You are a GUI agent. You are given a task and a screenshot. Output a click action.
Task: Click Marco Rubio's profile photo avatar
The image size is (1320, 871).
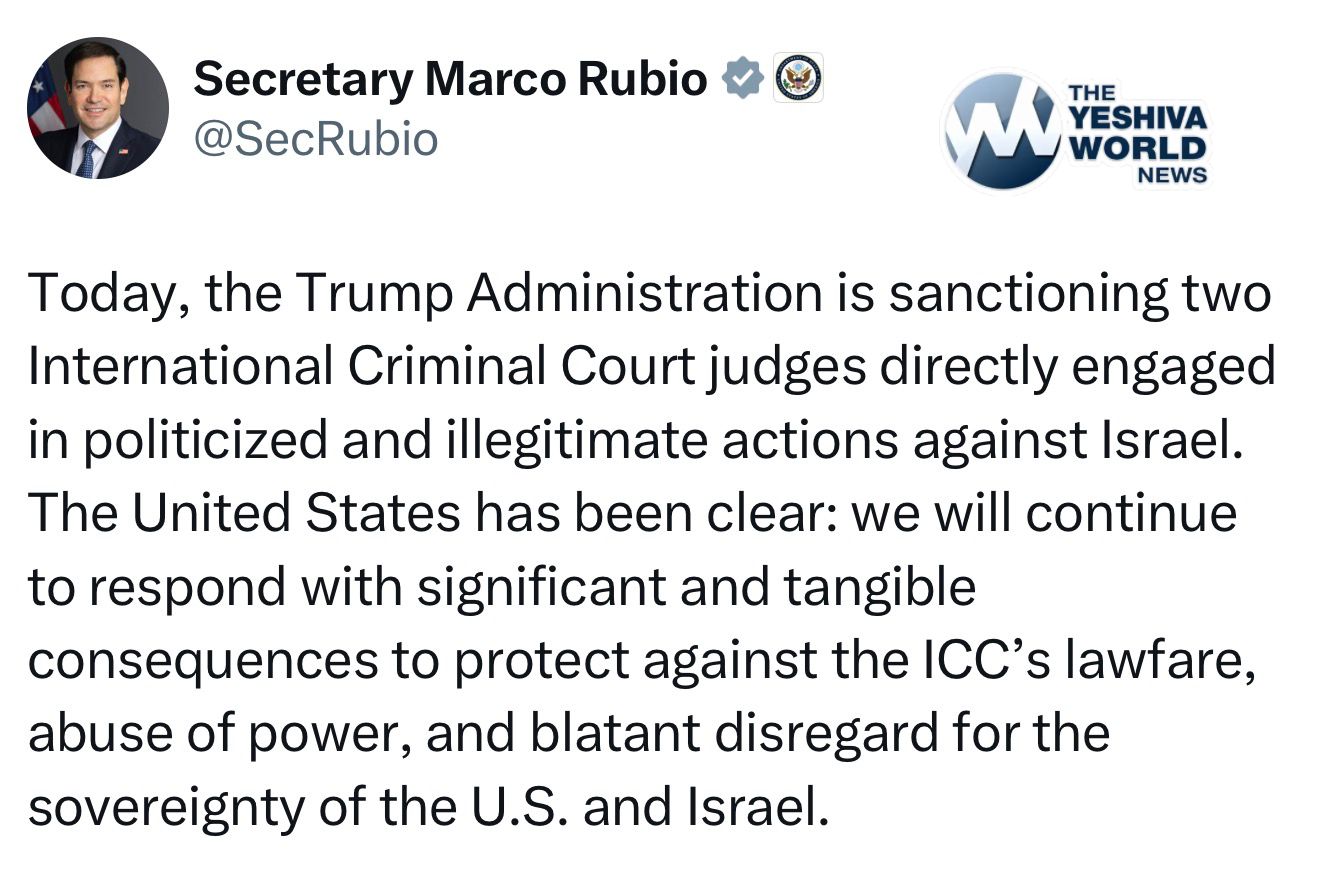(97, 108)
